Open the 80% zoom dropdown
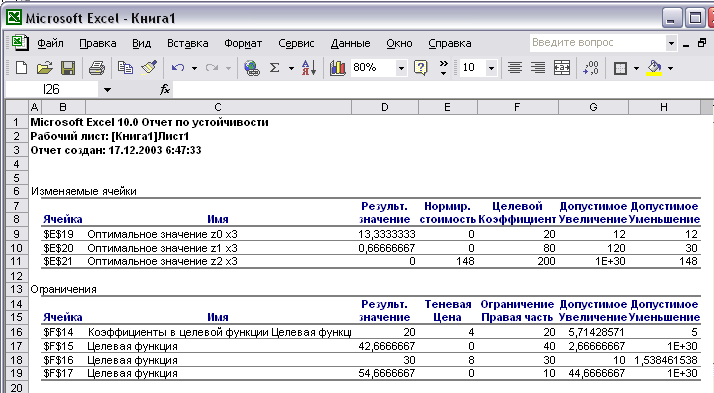The width and height of the screenshot is (714, 393). pyautogui.click(x=401, y=68)
